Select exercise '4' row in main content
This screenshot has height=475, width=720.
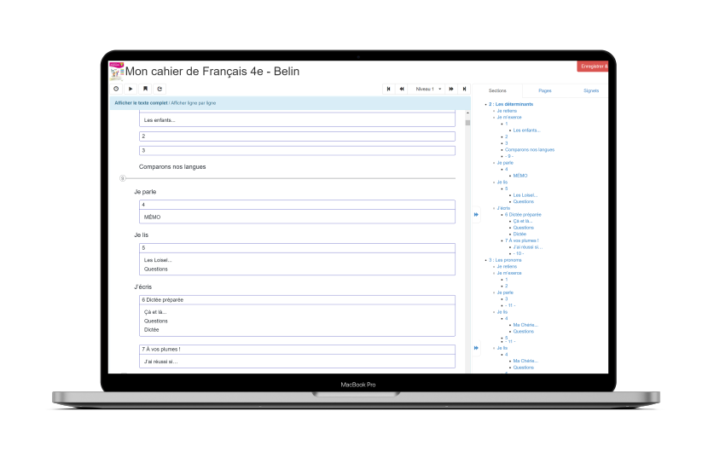click(x=297, y=205)
